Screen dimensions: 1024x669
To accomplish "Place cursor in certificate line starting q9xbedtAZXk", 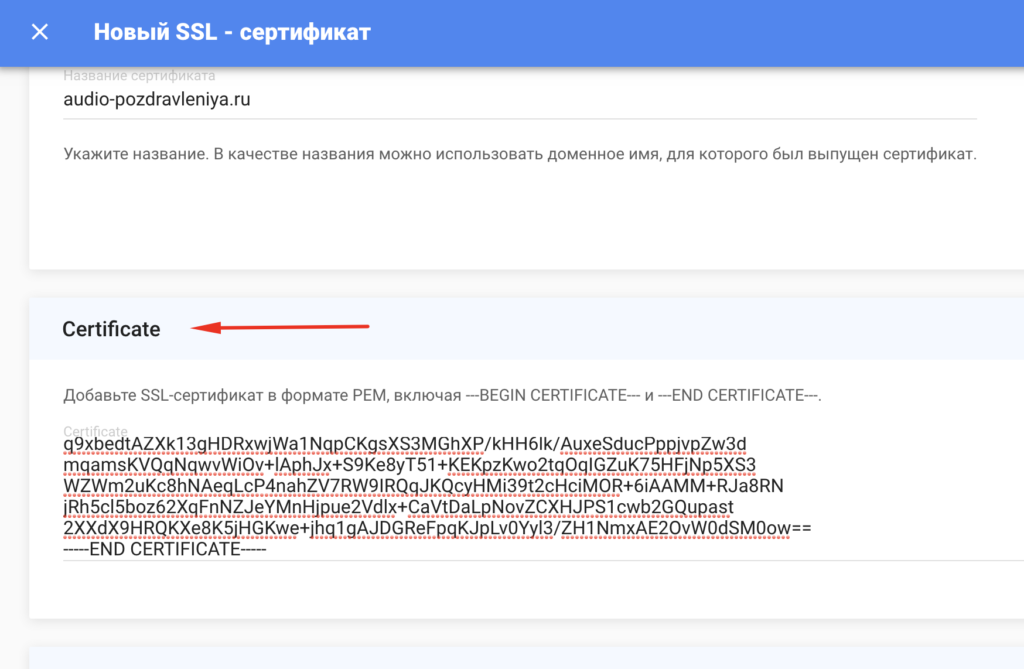I will 404,444.
